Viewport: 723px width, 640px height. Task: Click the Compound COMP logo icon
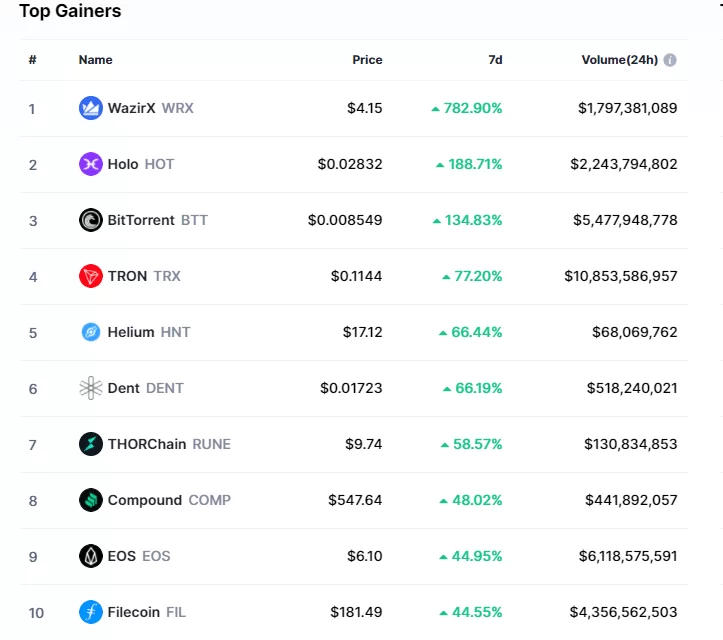(x=91, y=500)
